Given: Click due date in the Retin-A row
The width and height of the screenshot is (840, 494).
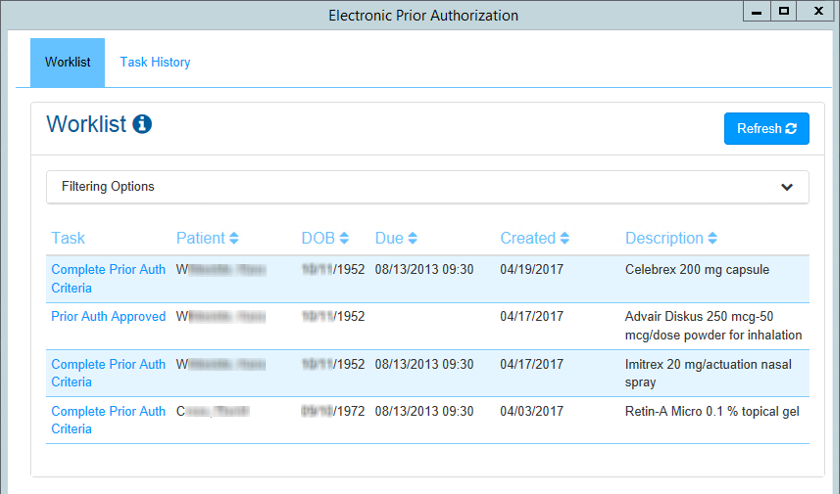Looking at the screenshot, I should 424,411.
